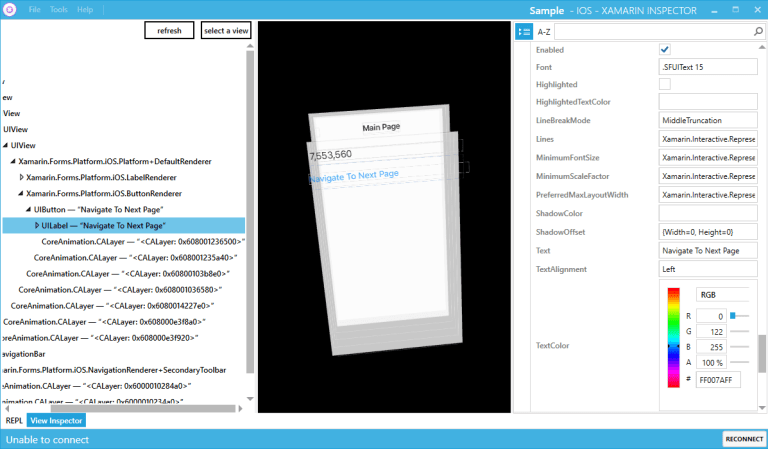Image resolution: width=768 pixels, height=449 pixels.
Task: Click the '7,553,560' label in 3D preview
Action: 331,155
